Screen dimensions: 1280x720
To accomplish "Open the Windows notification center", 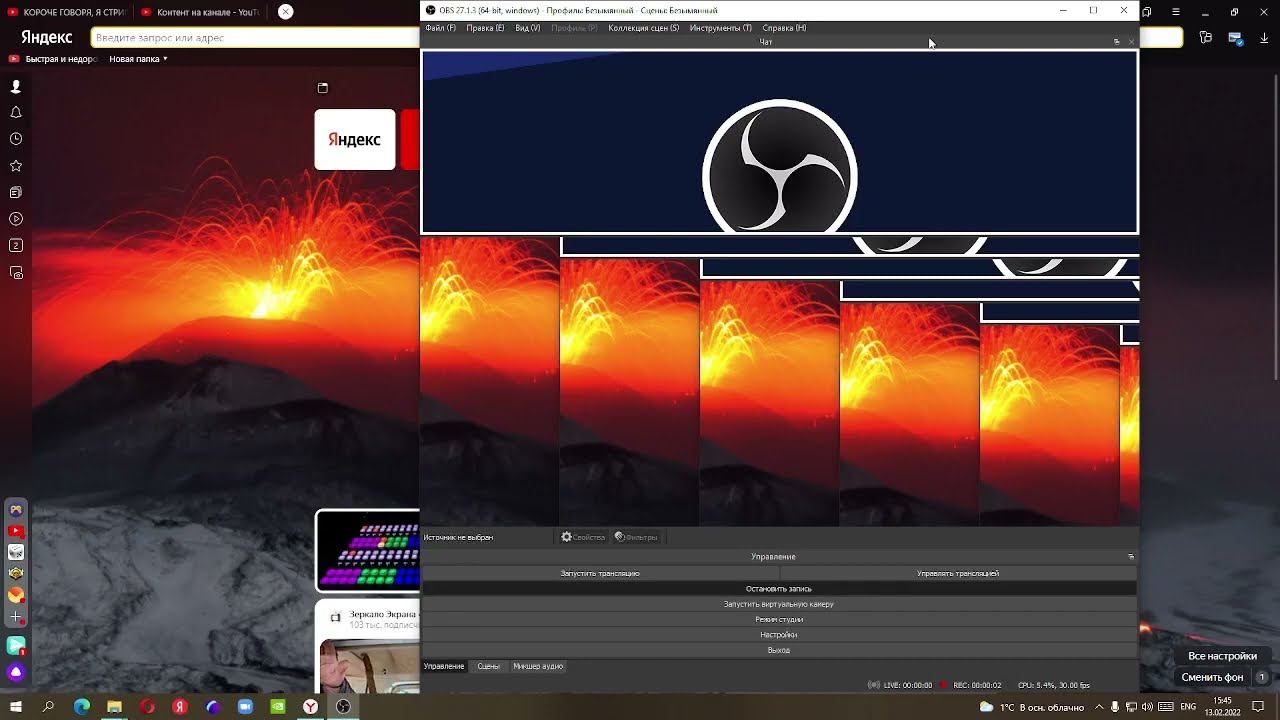I will pyautogui.click(x=1258, y=707).
